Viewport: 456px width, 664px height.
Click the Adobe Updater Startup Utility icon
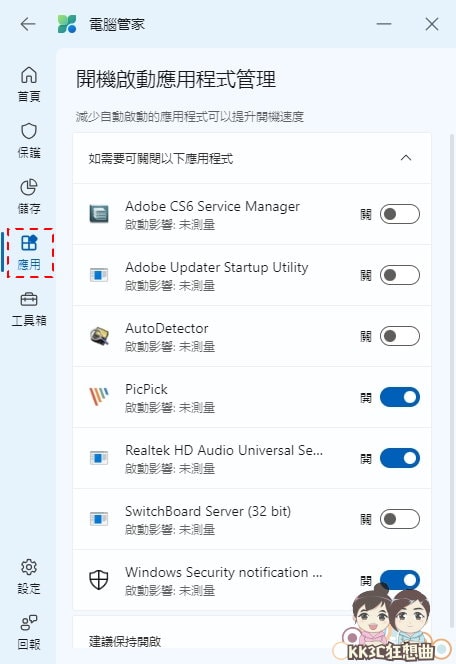click(99, 275)
